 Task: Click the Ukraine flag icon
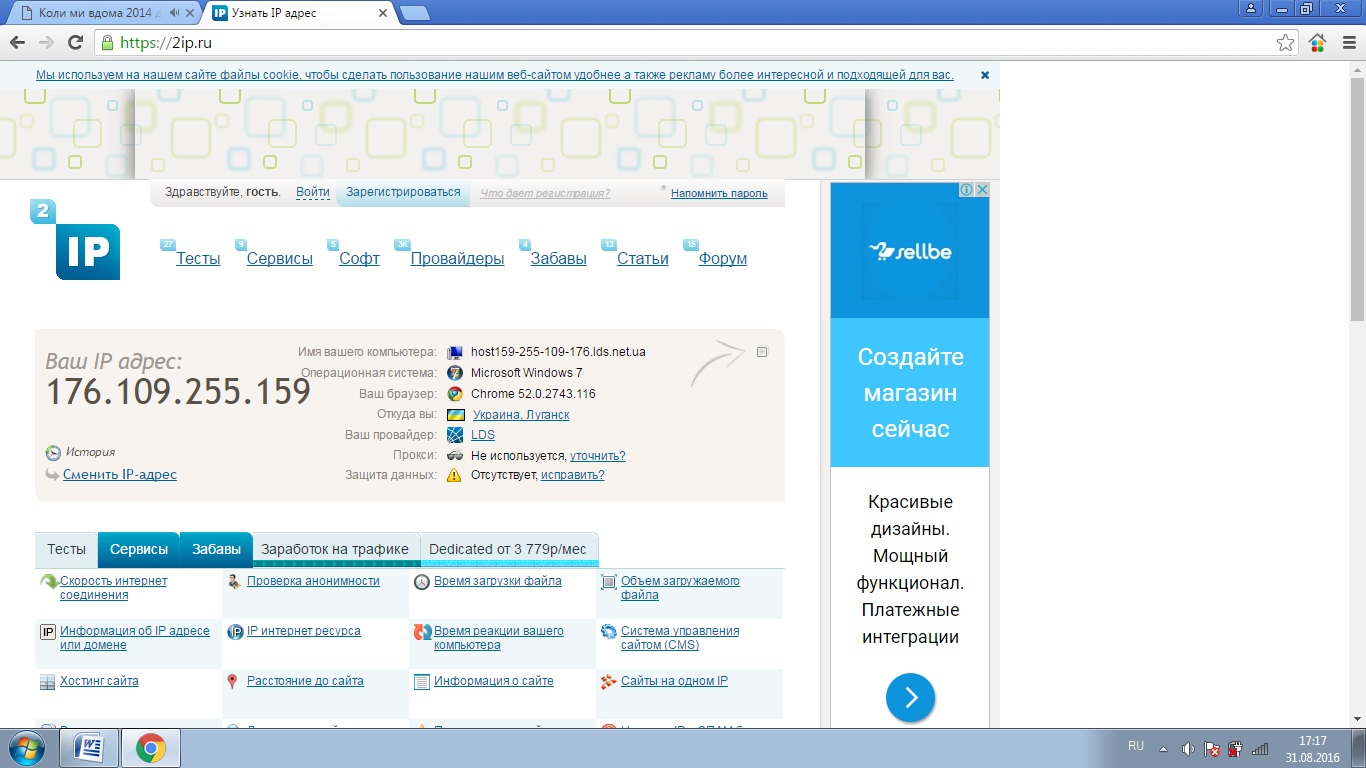[x=455, y=414]
